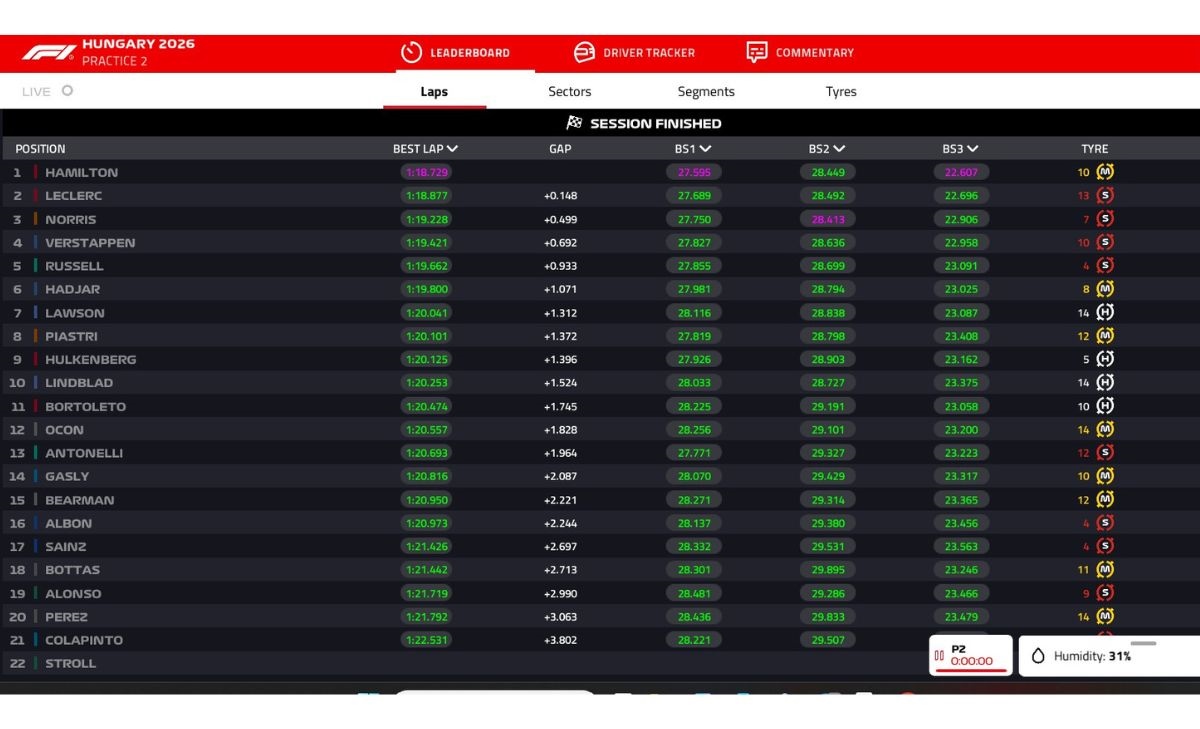This screenshot has width=1200, height=729.
Task: Open the Tyres tab
Action: [x=841, y=91]
